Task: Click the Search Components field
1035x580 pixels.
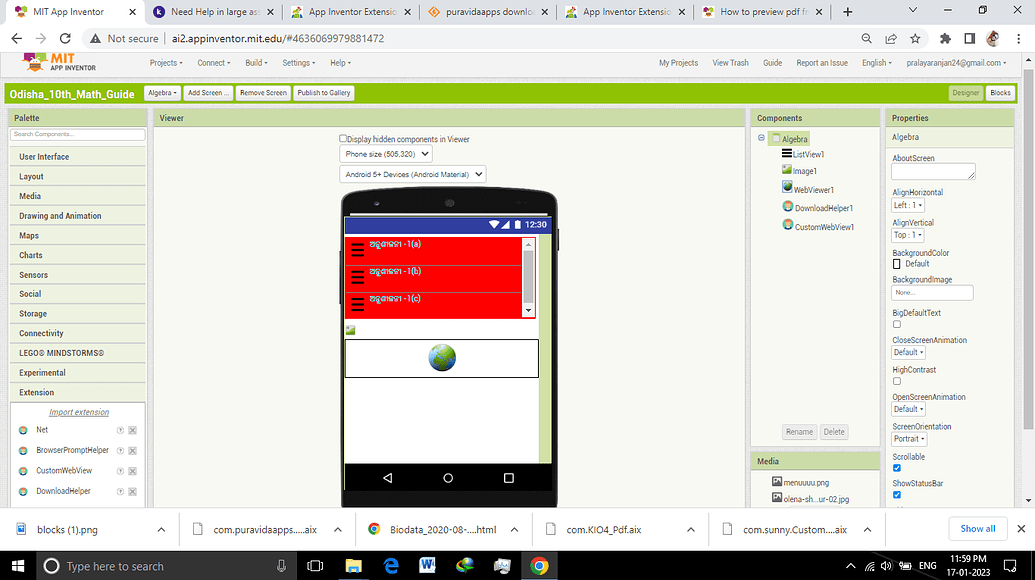Action: 77,134
